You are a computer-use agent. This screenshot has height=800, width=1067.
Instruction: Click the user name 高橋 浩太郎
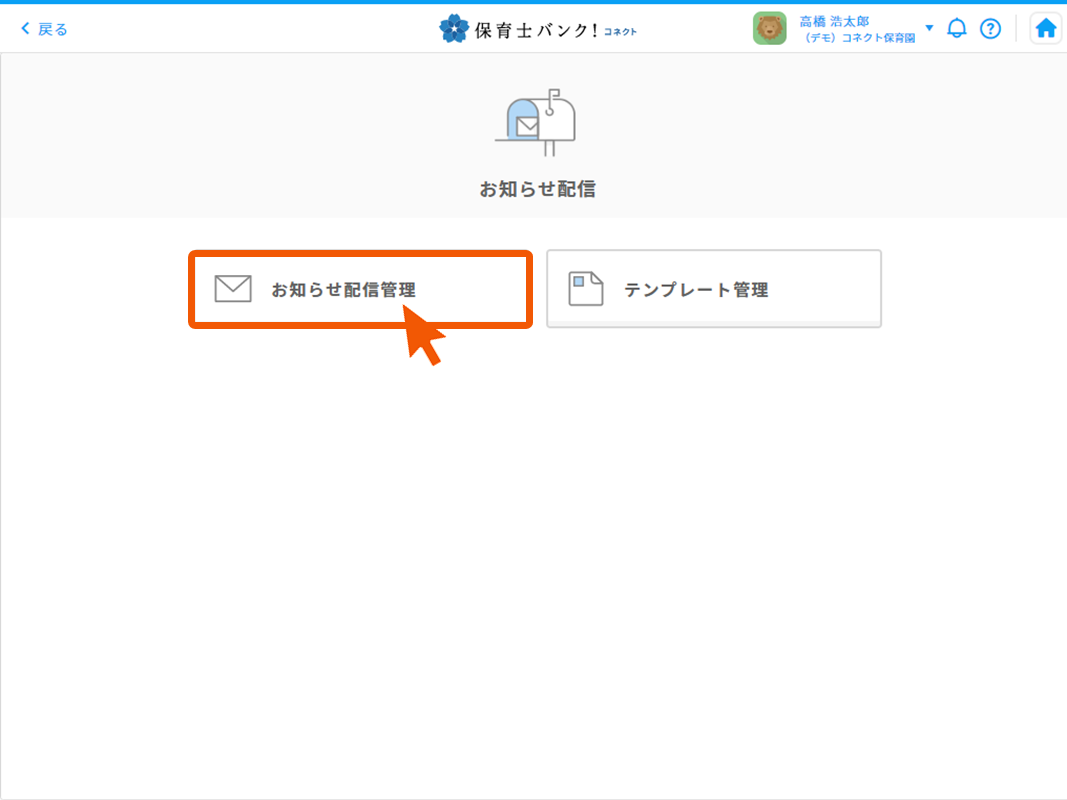coord(834,21)
